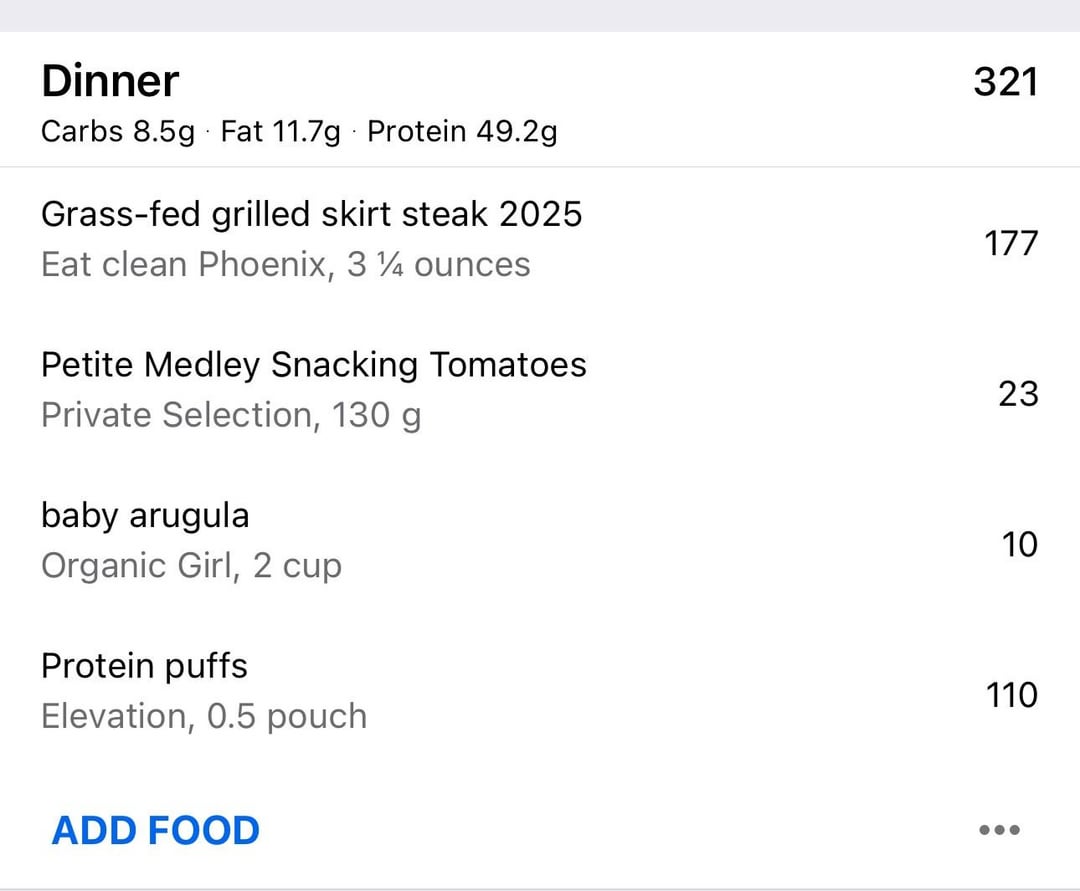The width and height of the screenshot is (1080, 891).
Task: Tap the gray bar above Dinner
Action: (x=540, y=15)
